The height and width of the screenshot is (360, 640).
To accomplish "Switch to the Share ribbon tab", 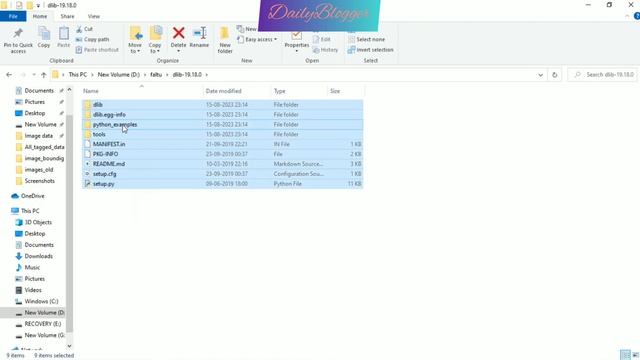I will coord(67,16).
